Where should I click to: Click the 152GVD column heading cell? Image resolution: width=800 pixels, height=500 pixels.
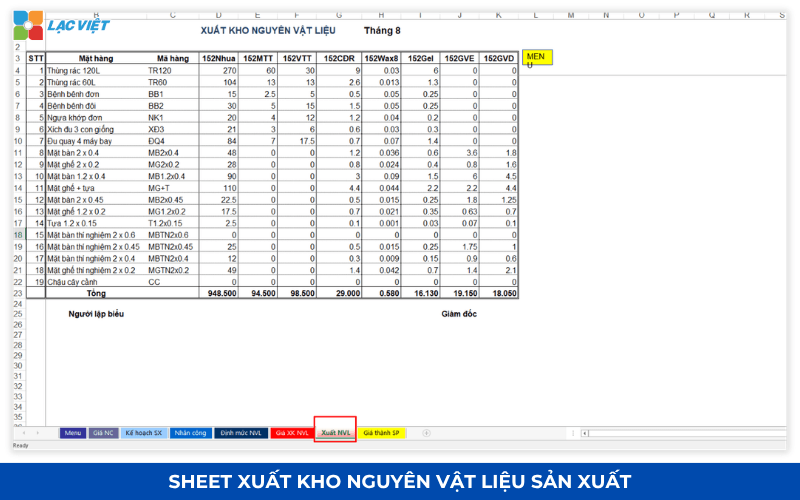[x=498, y=58]
